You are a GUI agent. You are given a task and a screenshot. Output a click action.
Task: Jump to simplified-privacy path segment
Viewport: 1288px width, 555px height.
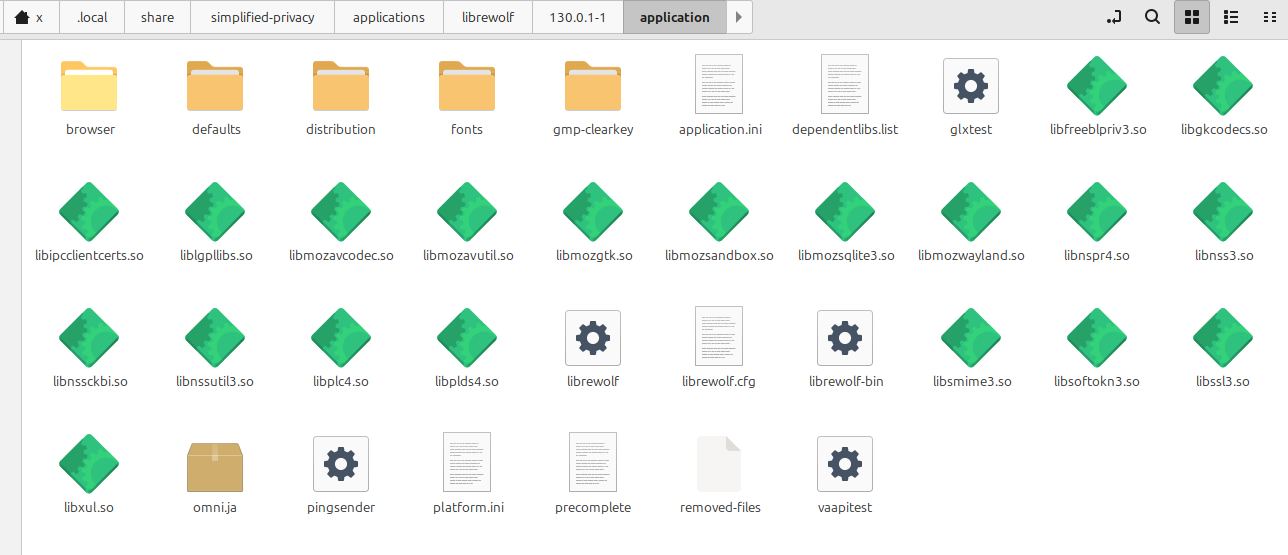(x=262, y=17)
